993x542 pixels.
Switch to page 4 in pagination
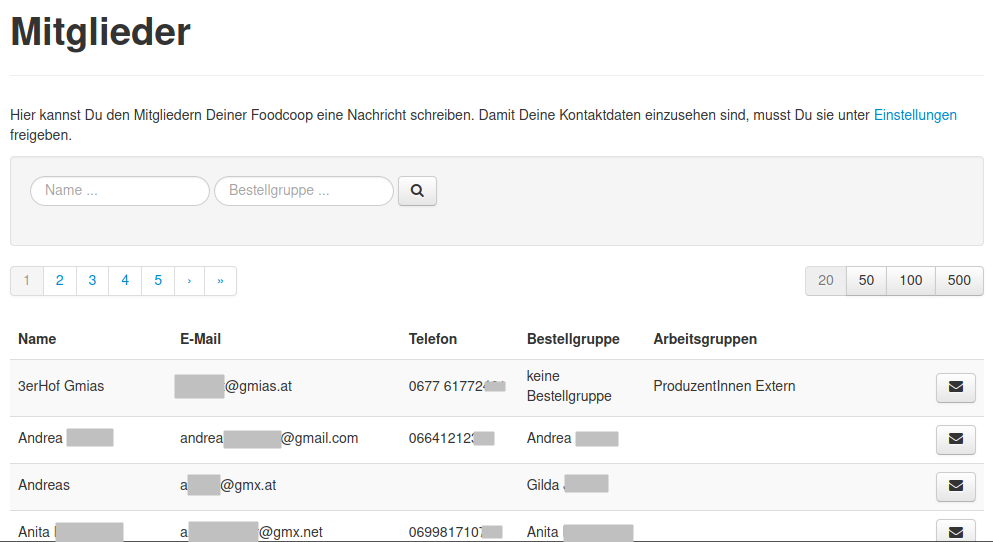click(x=125, y=281)
